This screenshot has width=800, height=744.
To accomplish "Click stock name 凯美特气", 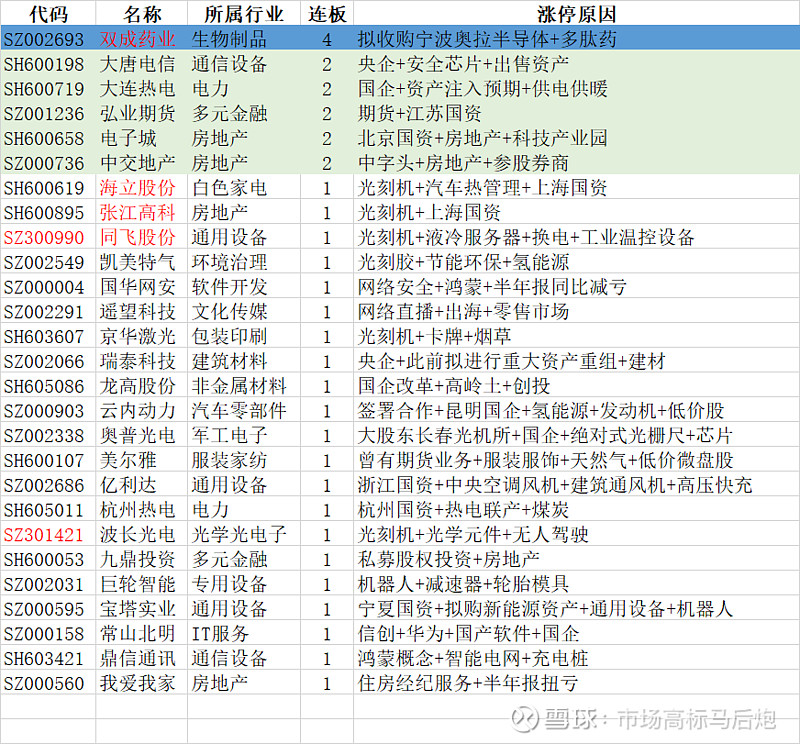I will pos(138,262).
